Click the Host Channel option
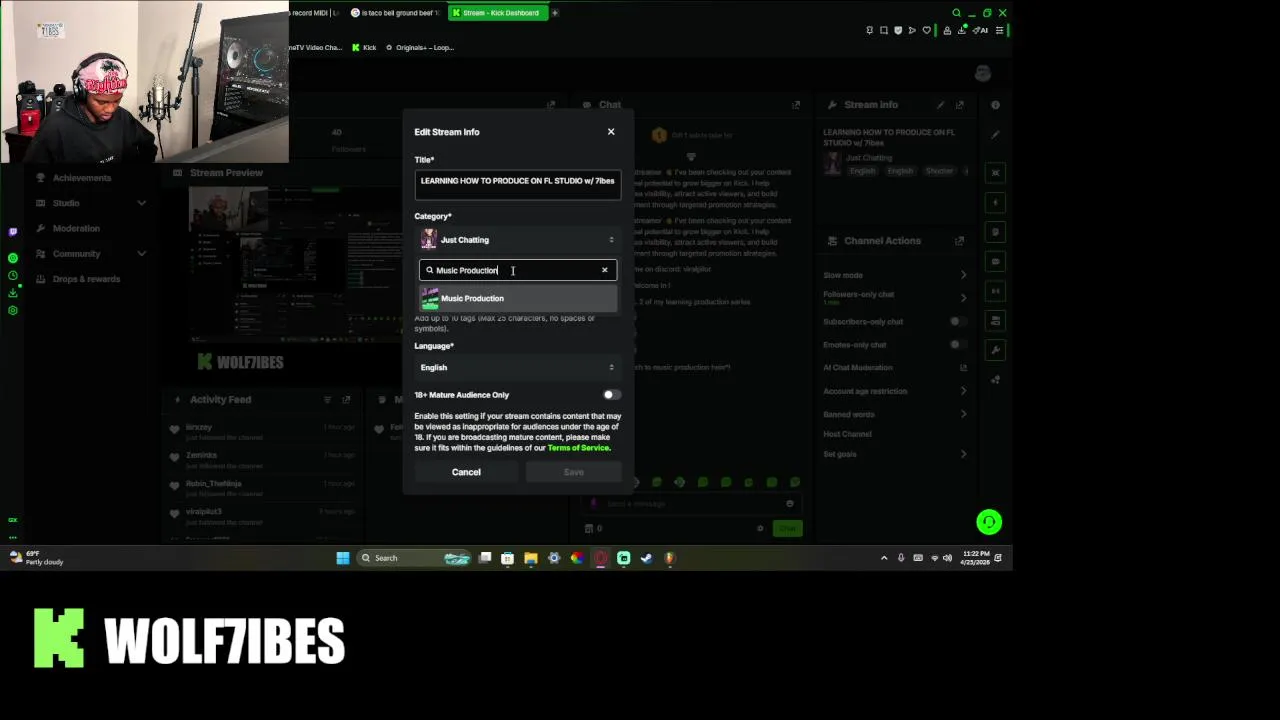The height and width of the screenshot is (720, 1280). pyautogui.click(x=848, y=434)
